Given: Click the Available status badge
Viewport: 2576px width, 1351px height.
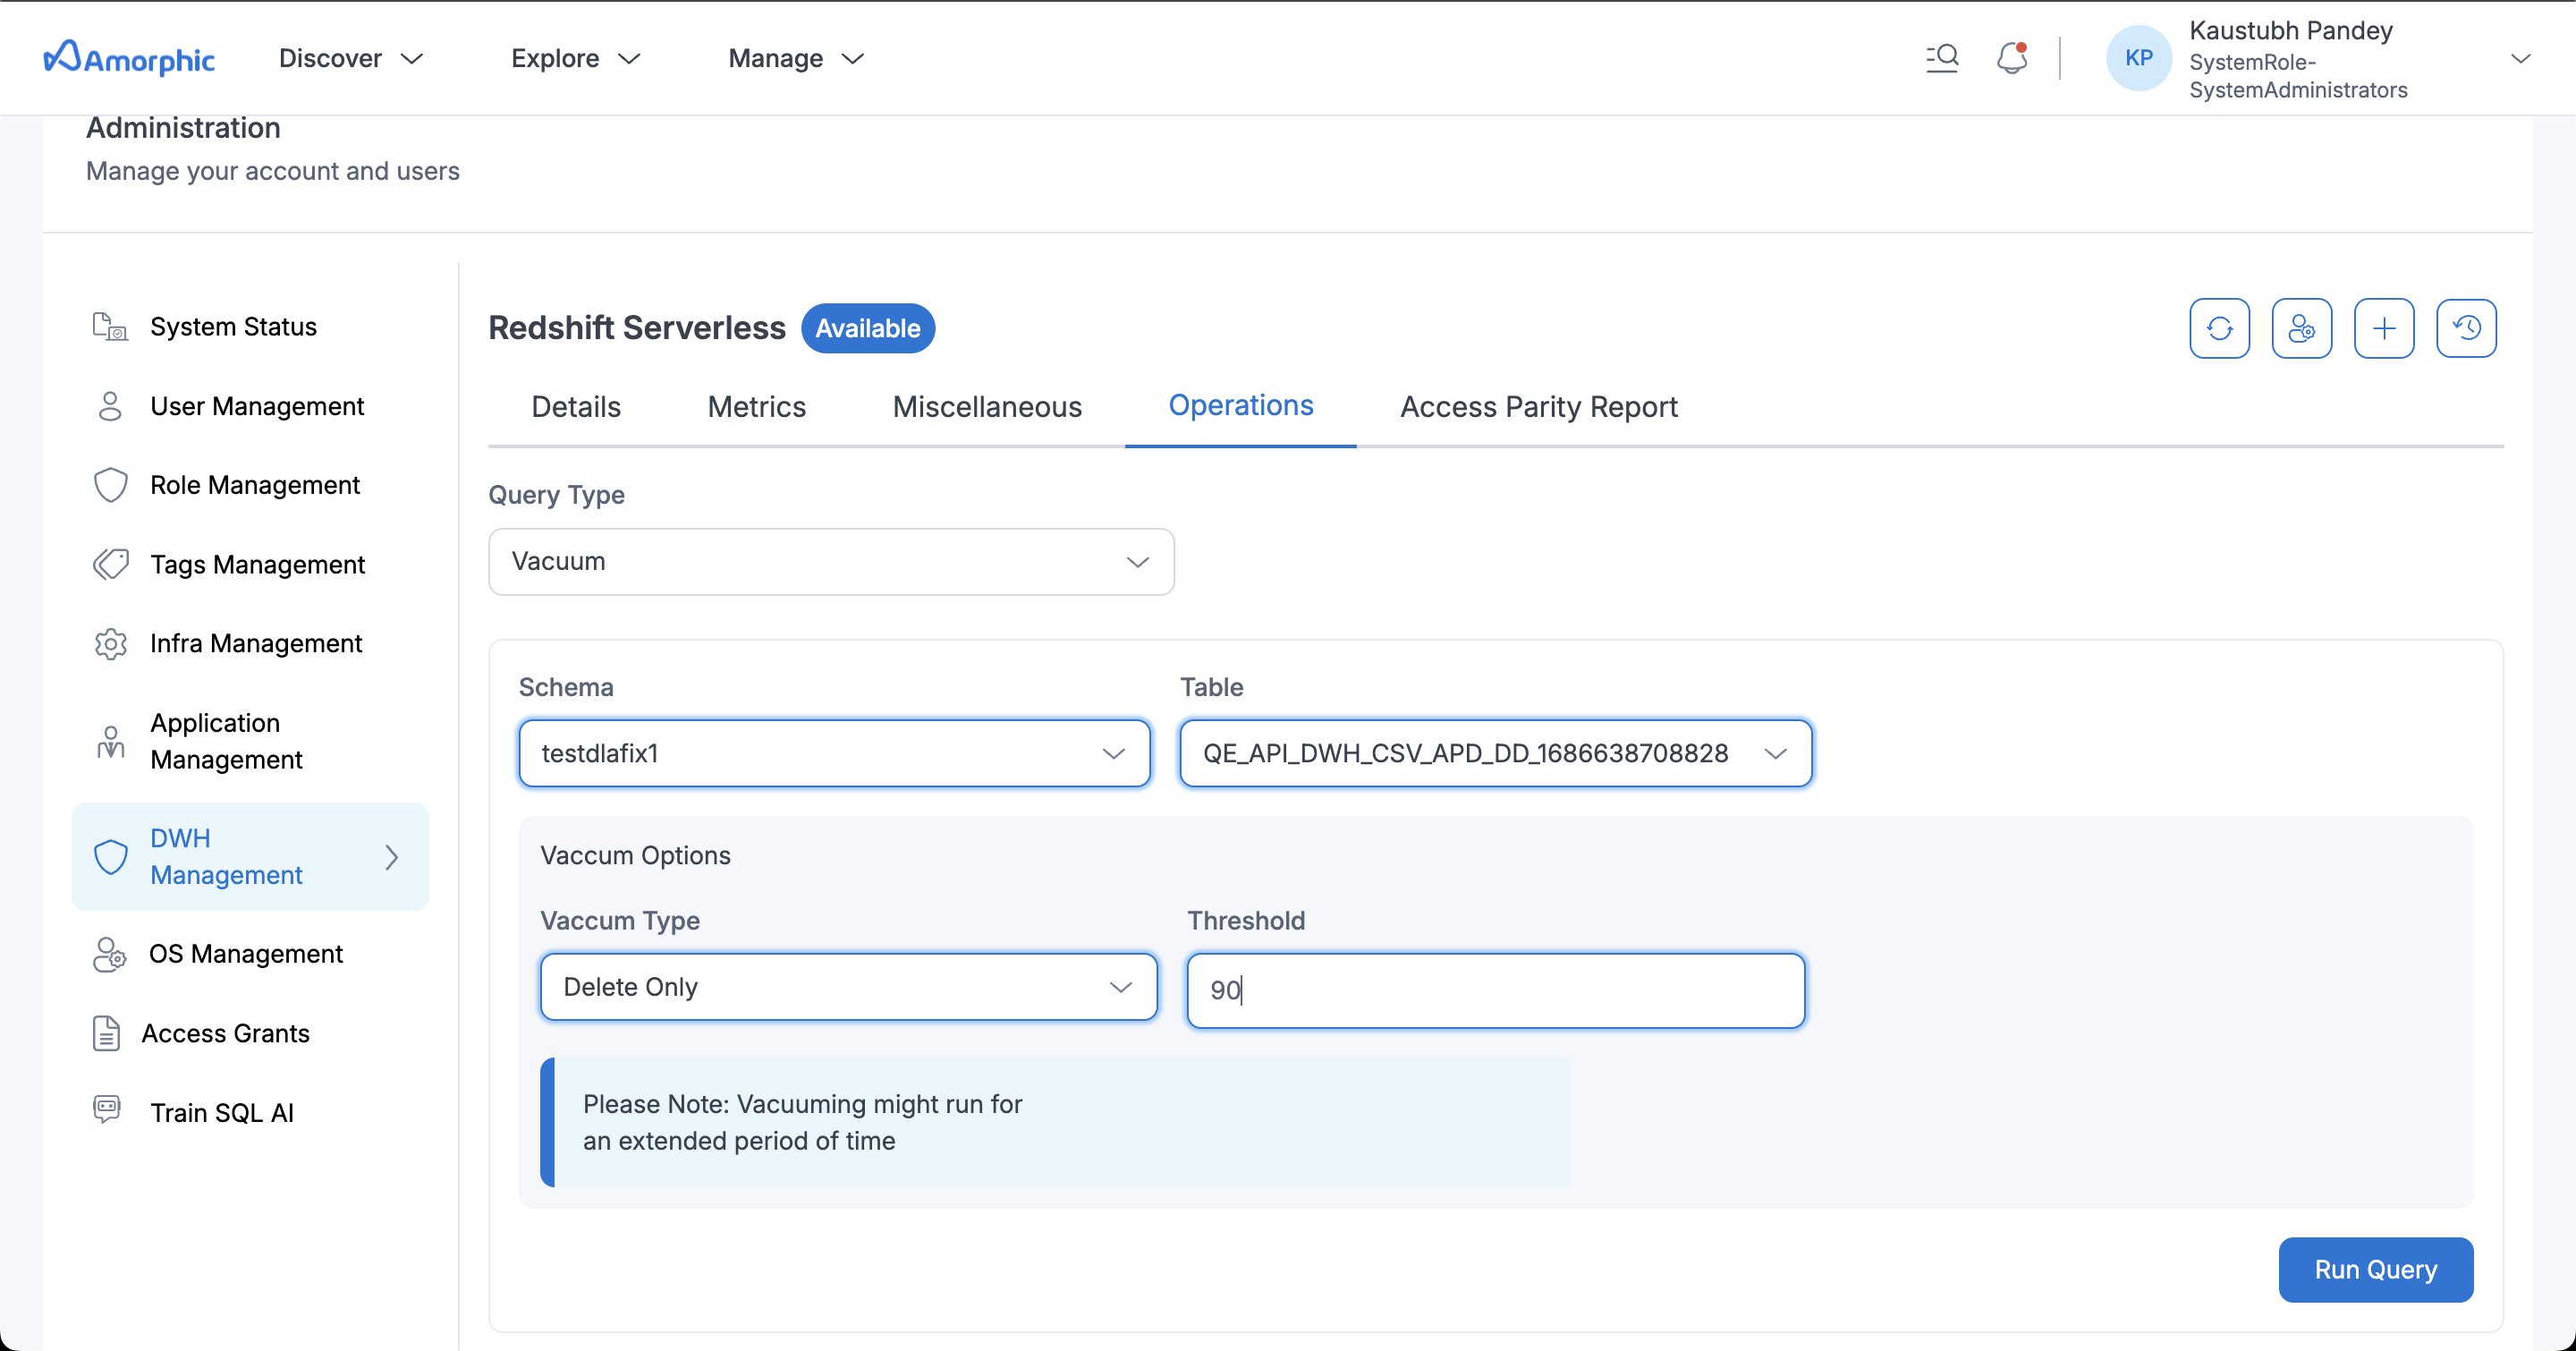Looking at the screenshot, I should tap(867, 328).
